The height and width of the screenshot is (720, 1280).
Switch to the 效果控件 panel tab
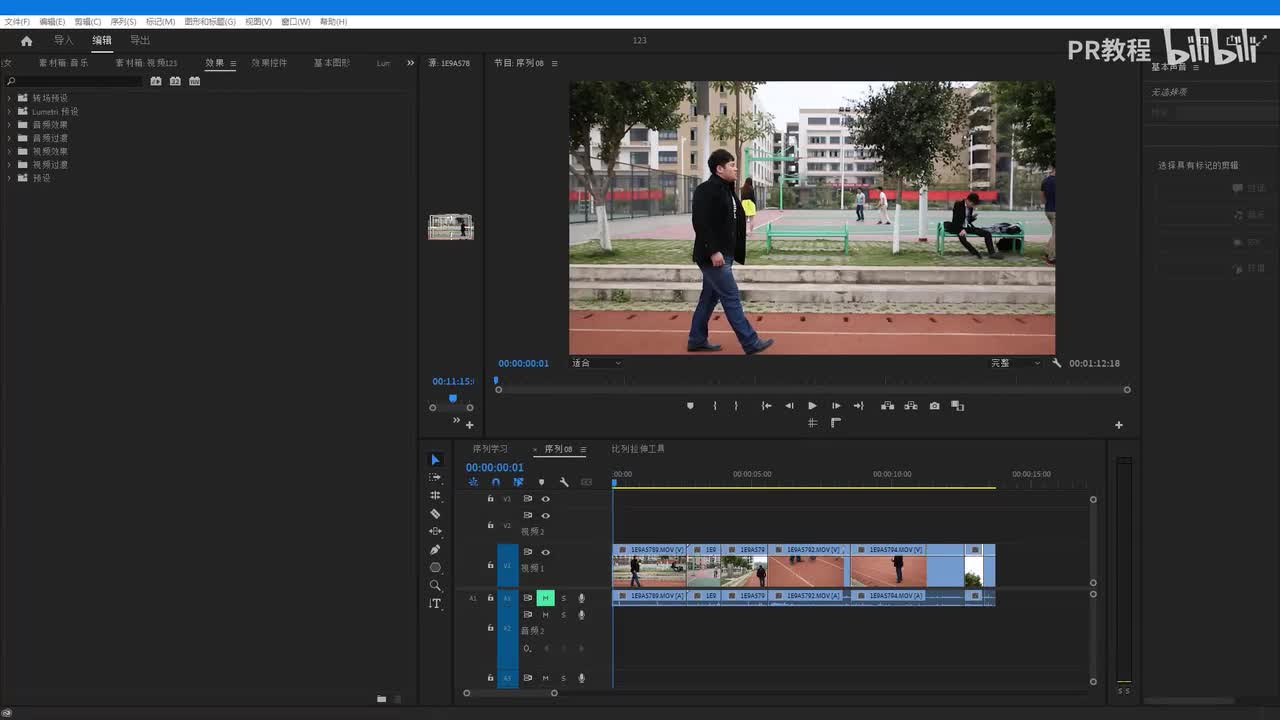point(269,63)
